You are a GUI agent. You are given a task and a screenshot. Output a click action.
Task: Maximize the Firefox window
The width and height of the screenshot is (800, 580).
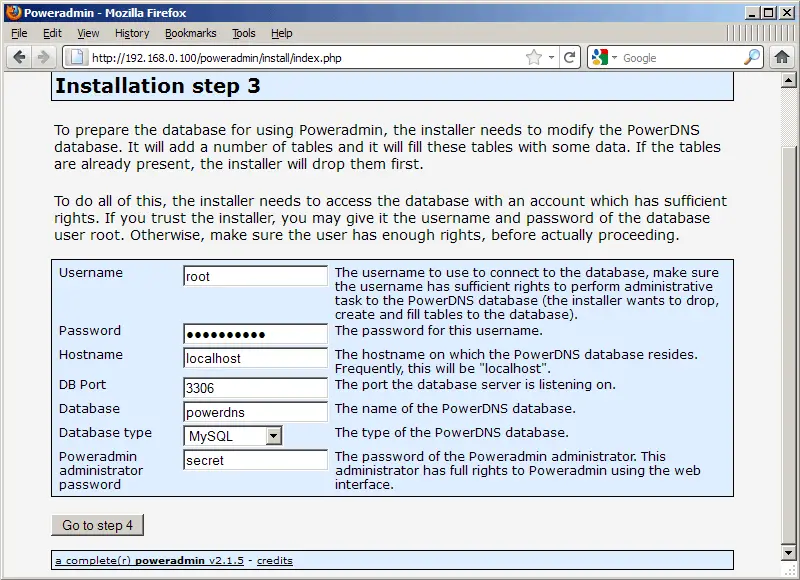pyautogui.click(x=768, y=13)
